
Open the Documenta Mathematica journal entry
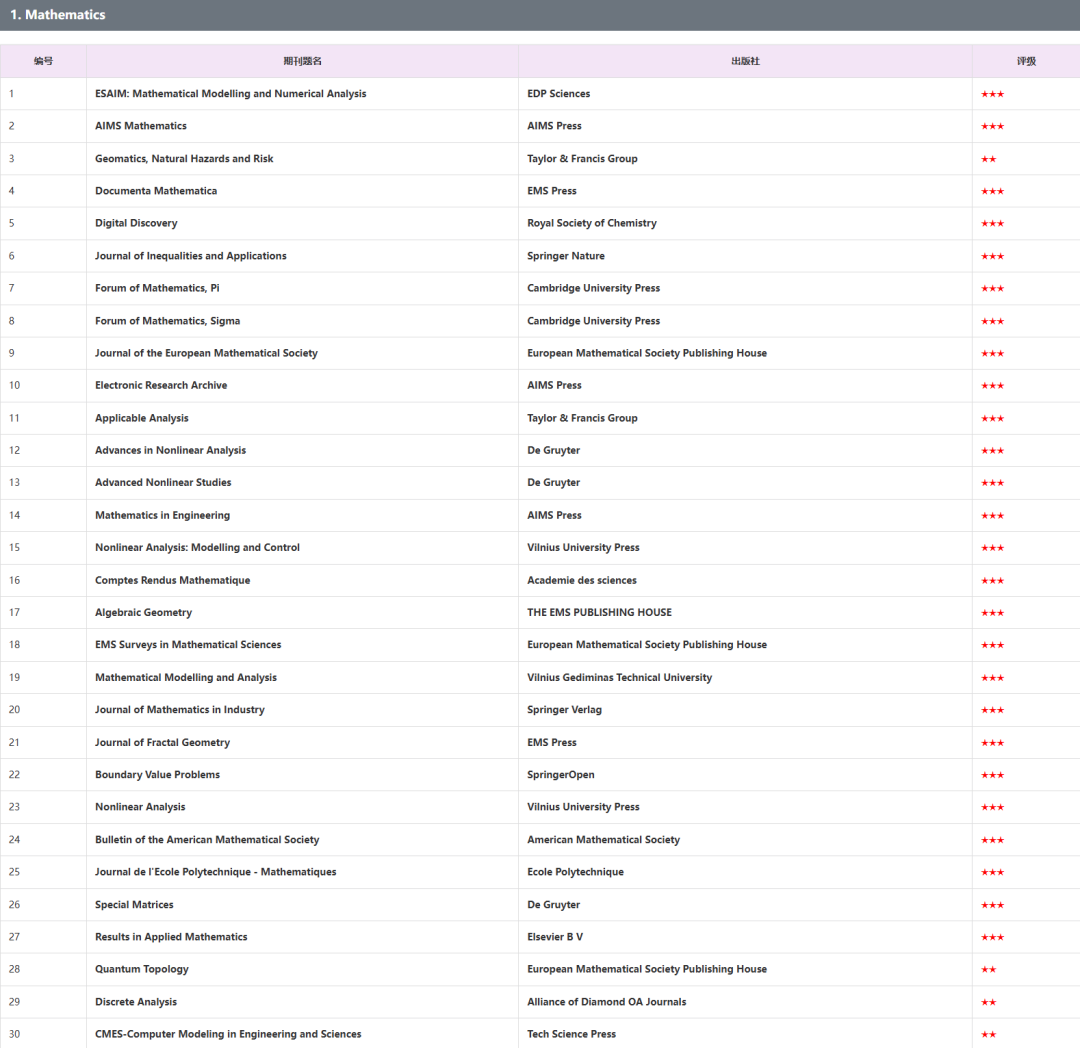pyautogui.click(x=156, y=191)
